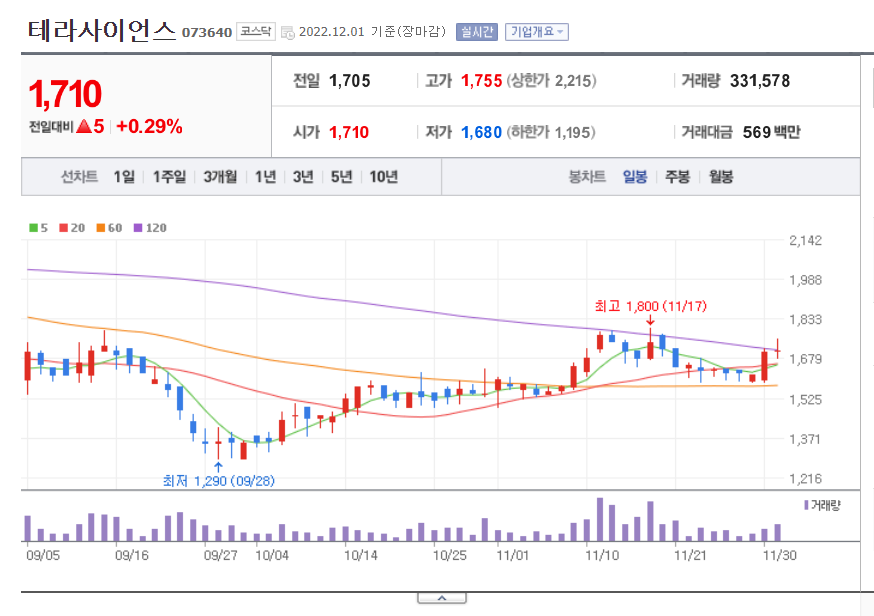Select the 1년 line chart period

(x=265, y=177)
